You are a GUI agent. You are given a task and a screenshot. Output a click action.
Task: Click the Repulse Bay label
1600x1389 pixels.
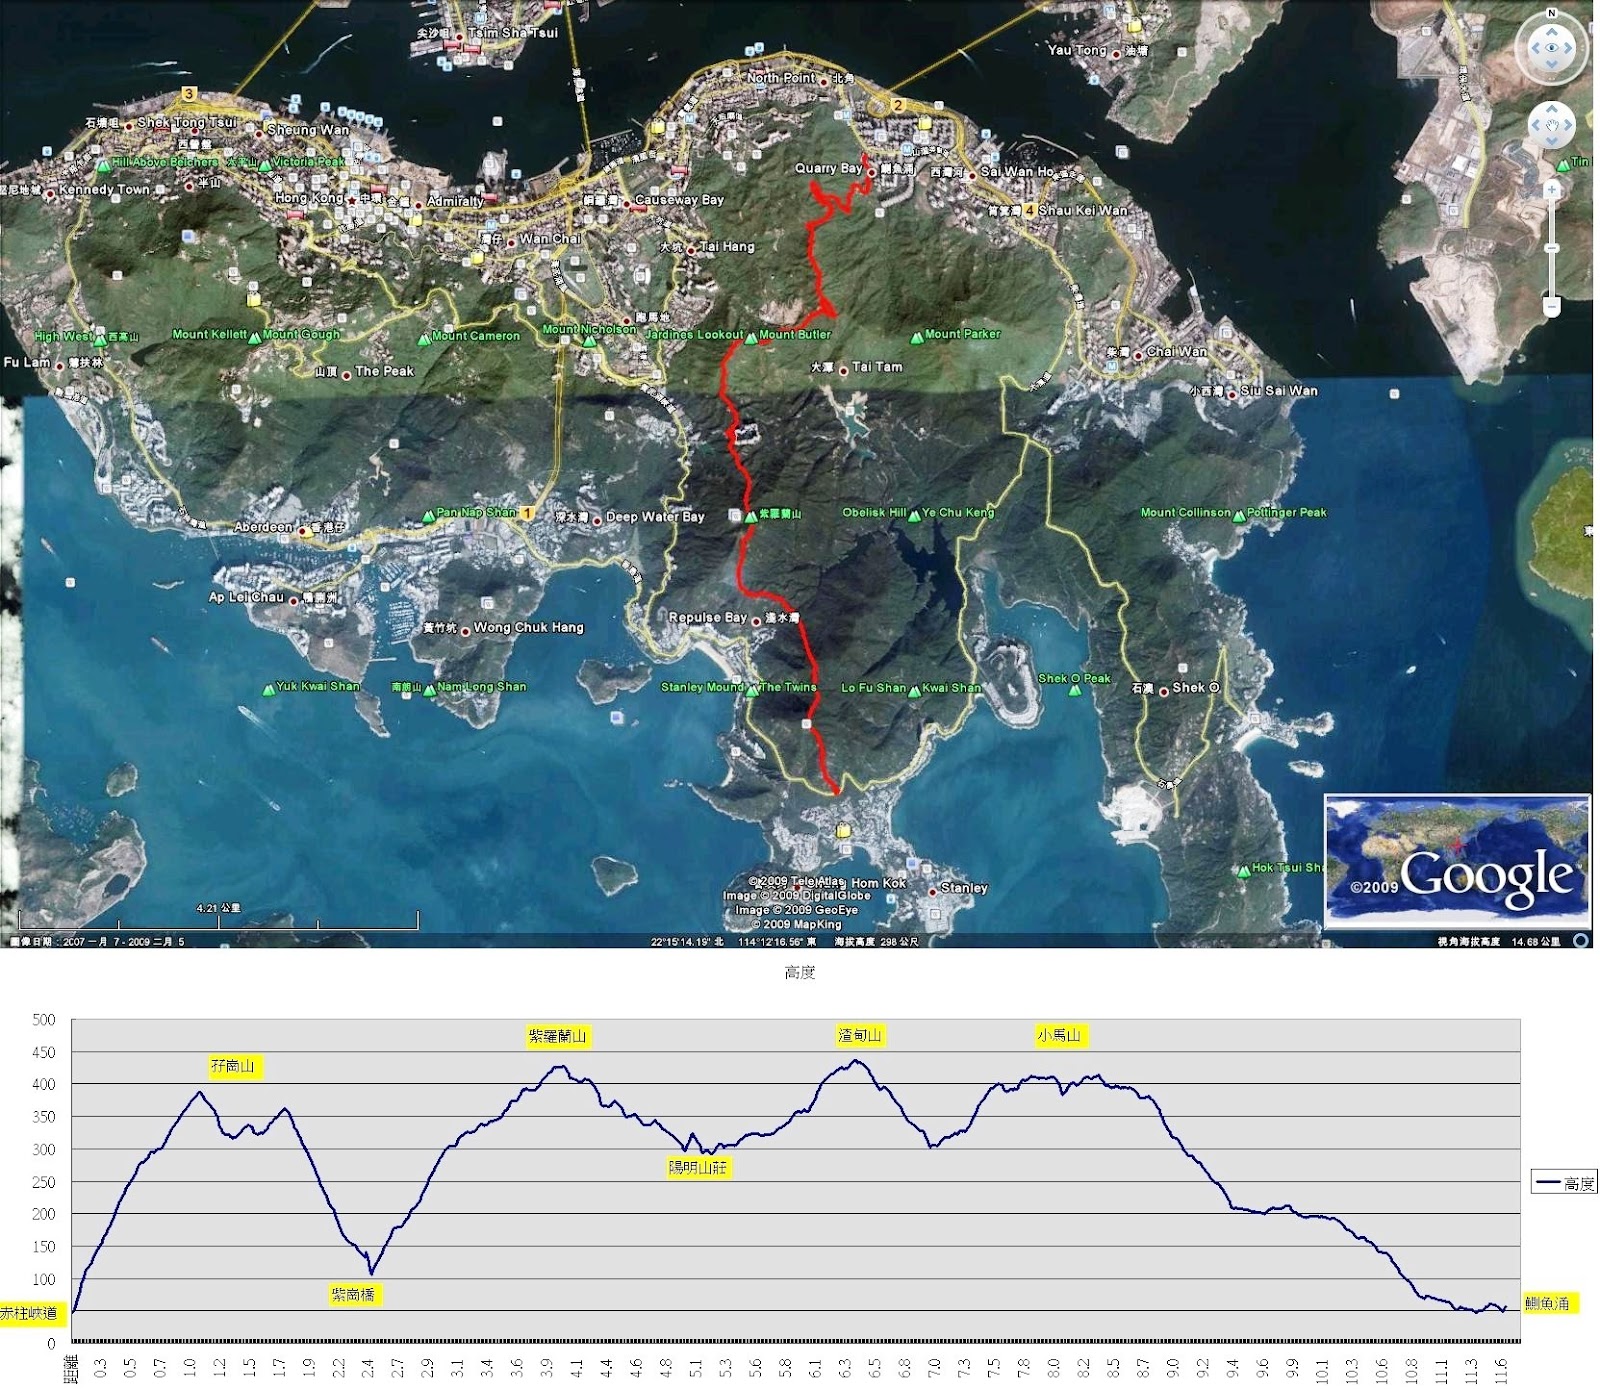(x=708, y=617)
